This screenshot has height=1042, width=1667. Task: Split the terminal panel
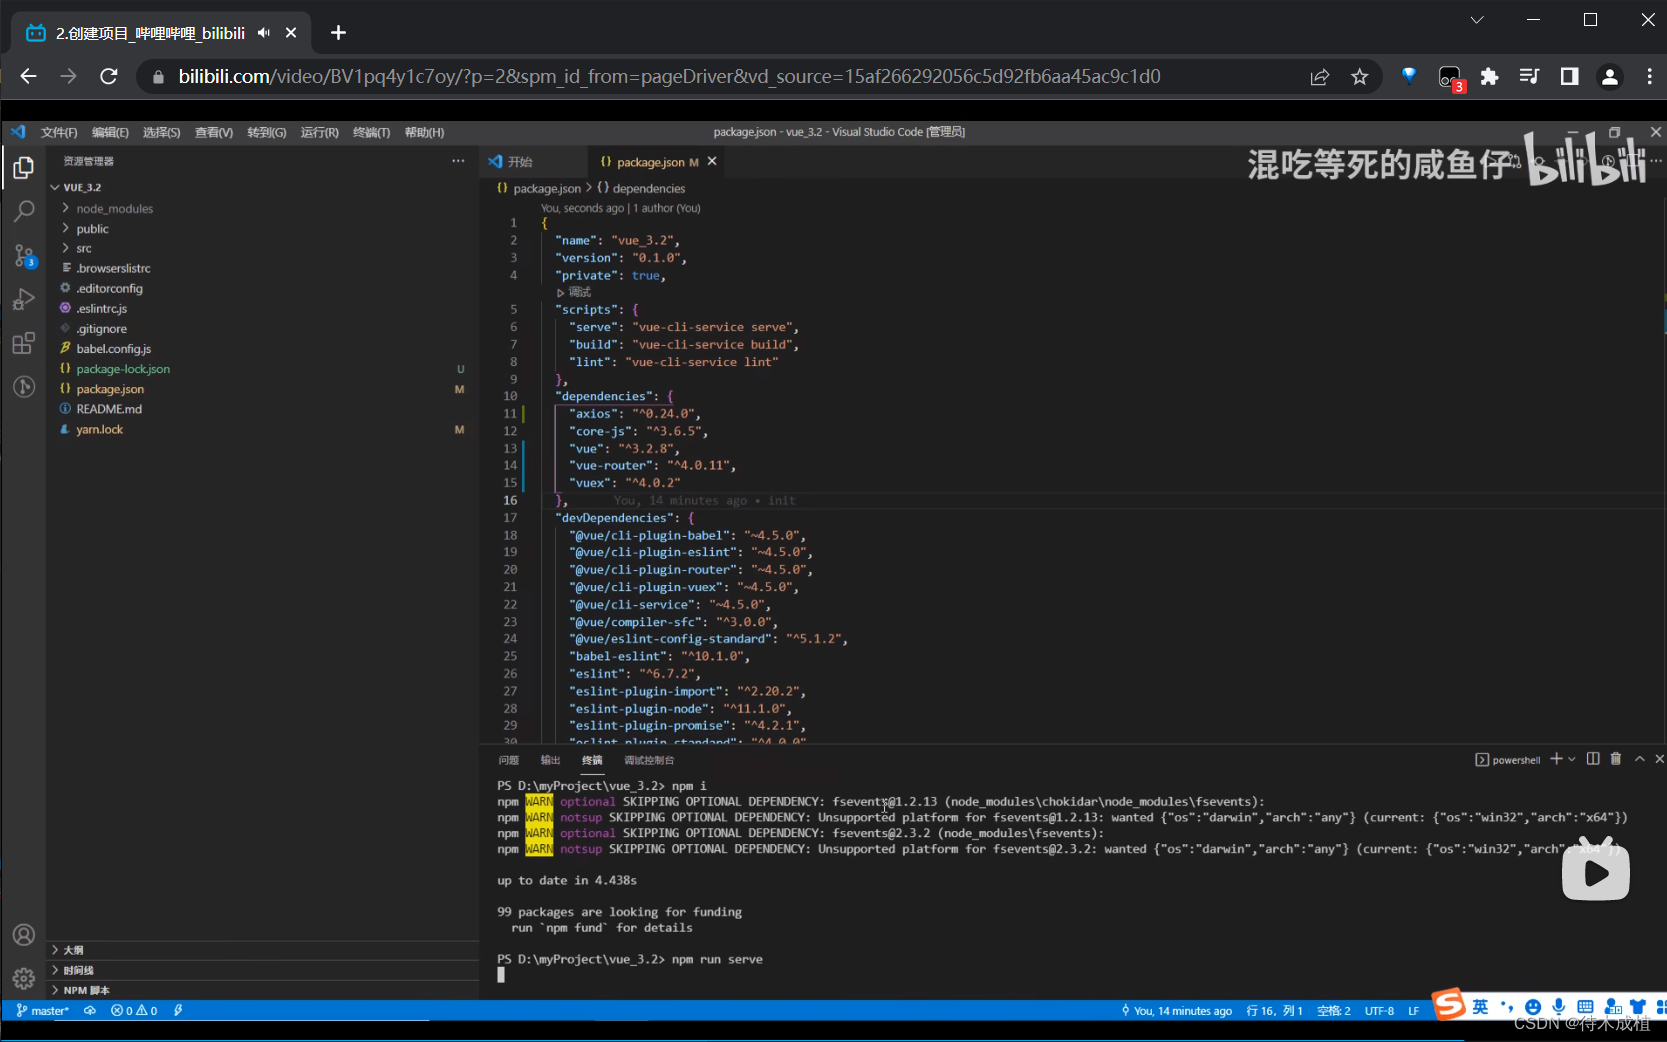point(1593,759)
